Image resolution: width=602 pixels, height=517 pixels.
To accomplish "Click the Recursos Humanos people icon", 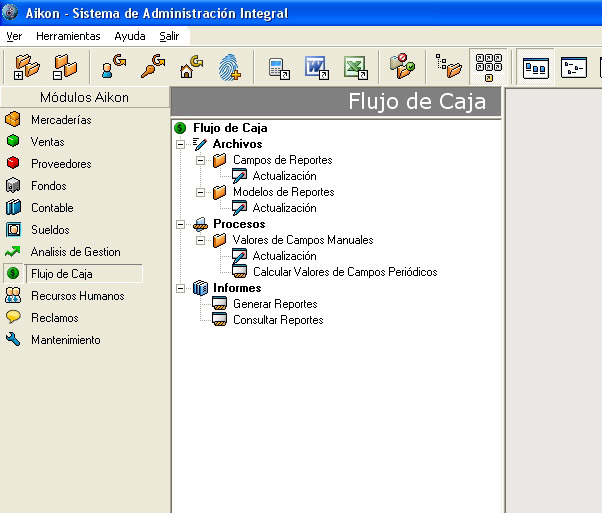I will click(x=13, y=296).
